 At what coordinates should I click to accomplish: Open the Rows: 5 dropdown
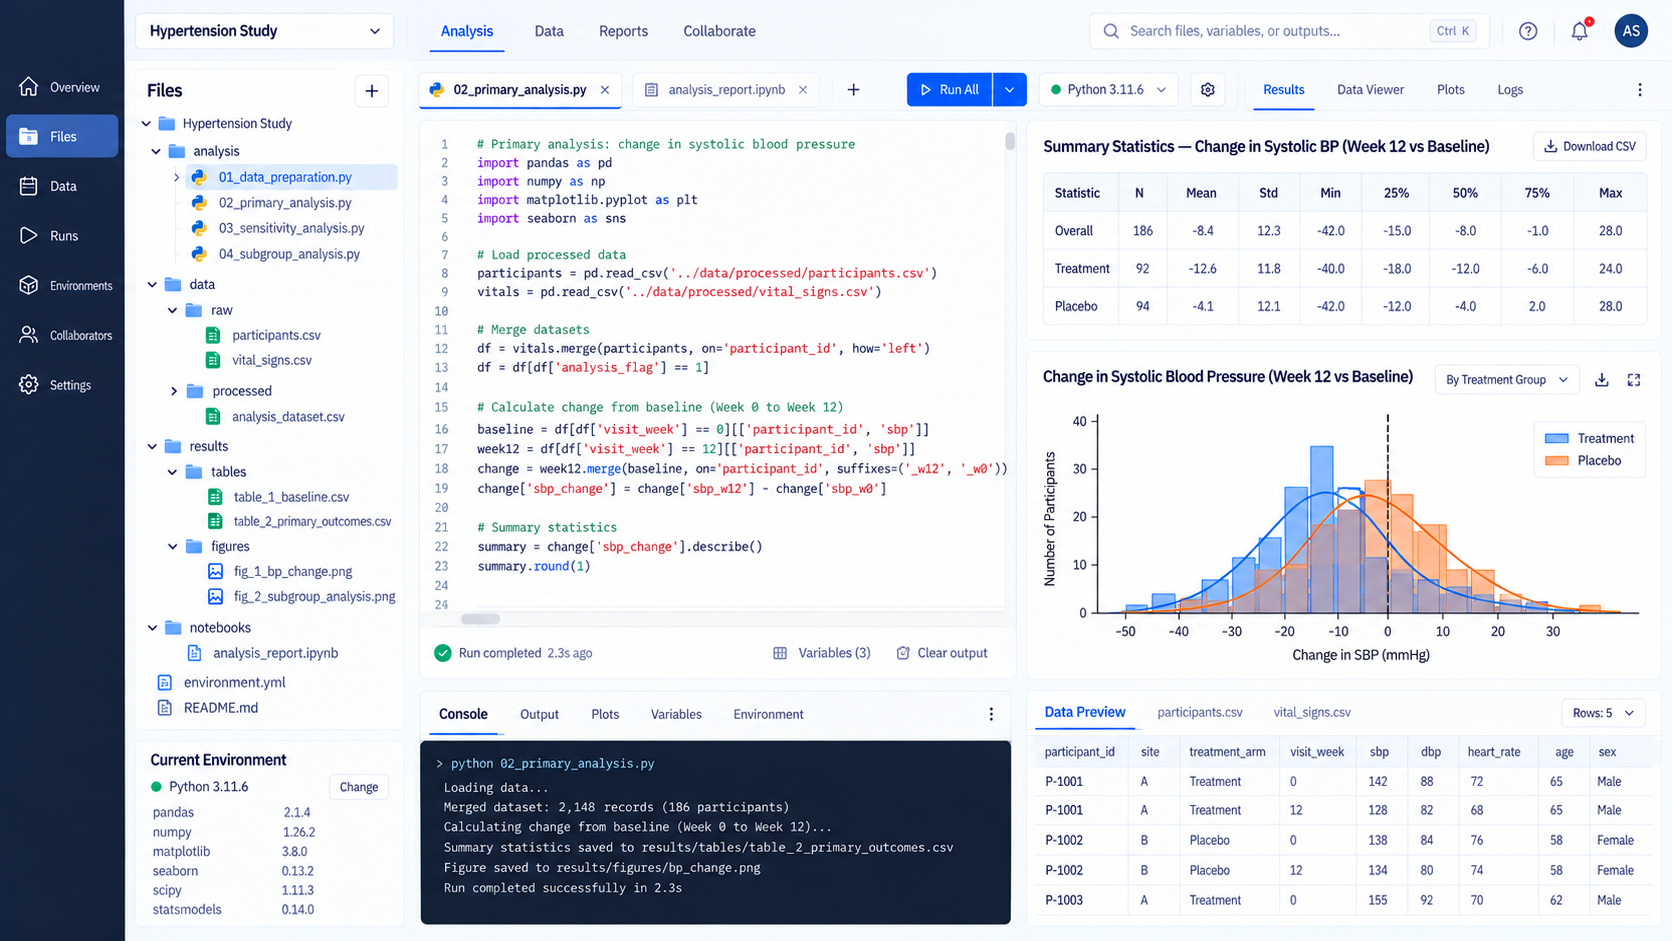coord(1603,713)
